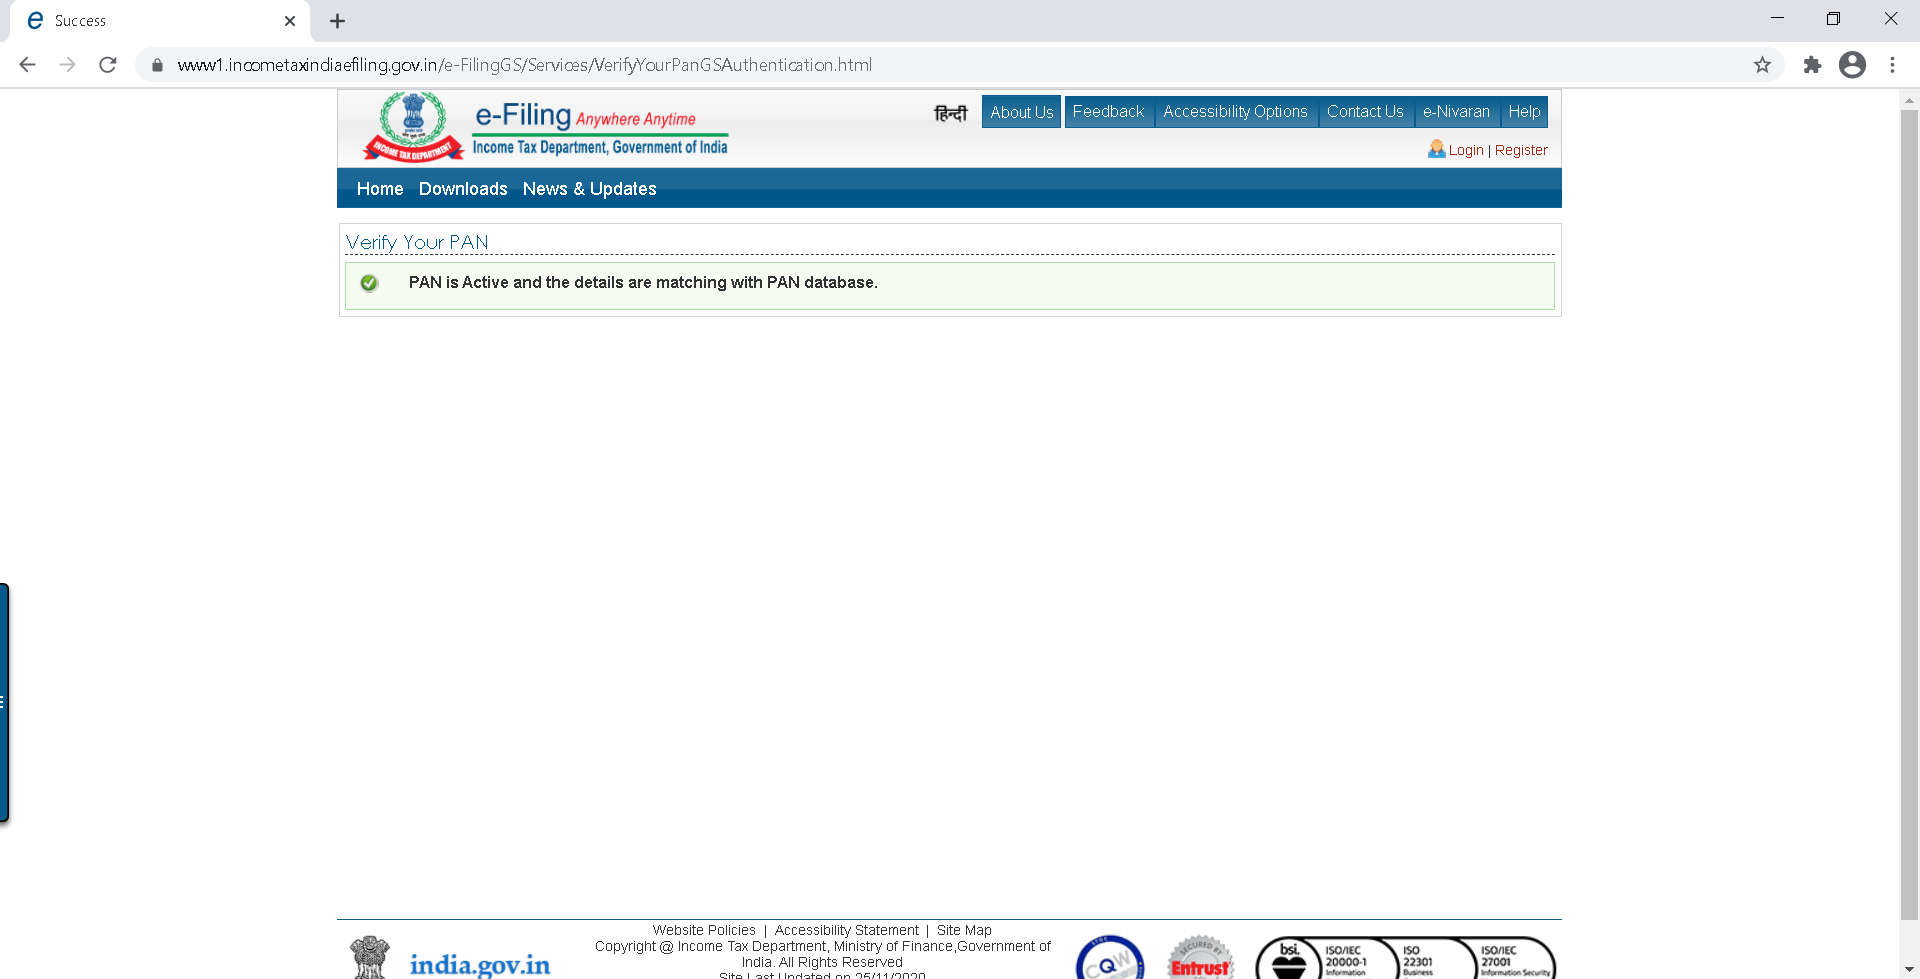The height and width of the screenshot is (979, 1920).
Task: Click the Verify Your PAN heading
Action: coord(417,242)
